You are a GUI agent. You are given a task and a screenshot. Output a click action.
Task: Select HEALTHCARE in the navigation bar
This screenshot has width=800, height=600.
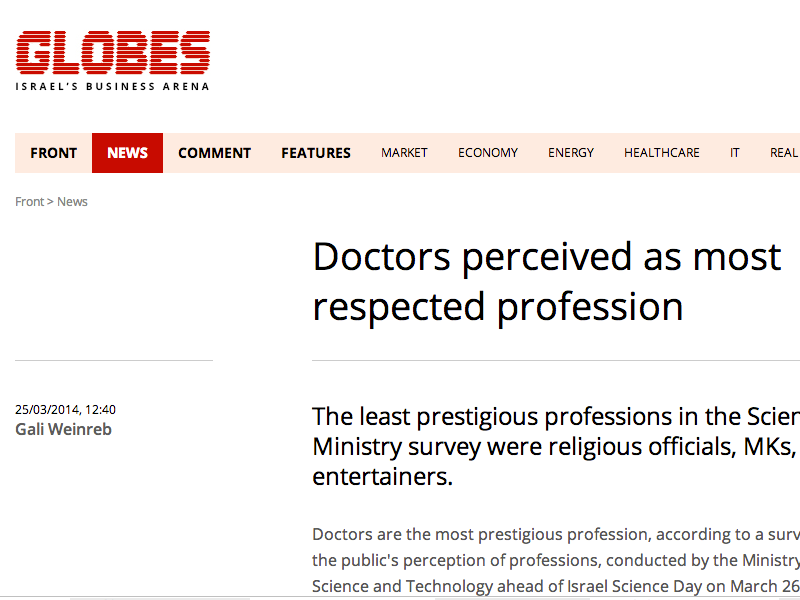[x=662, y=153]
